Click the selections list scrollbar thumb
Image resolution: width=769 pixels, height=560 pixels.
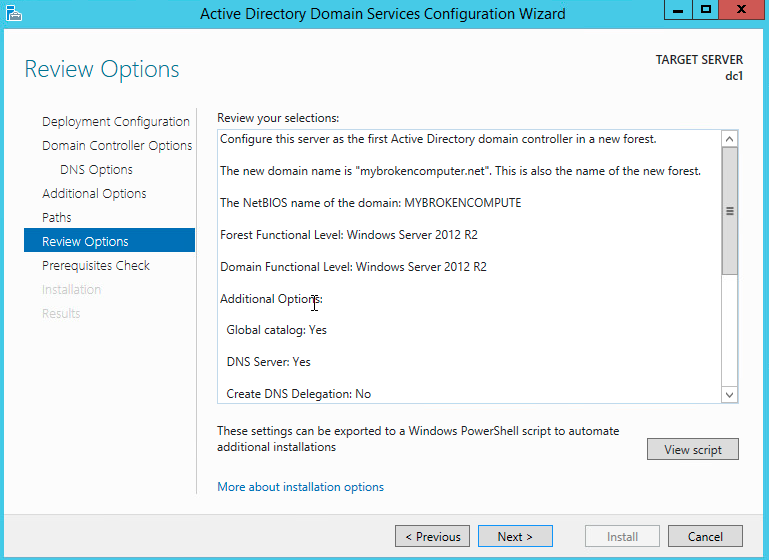pos(729,211)
